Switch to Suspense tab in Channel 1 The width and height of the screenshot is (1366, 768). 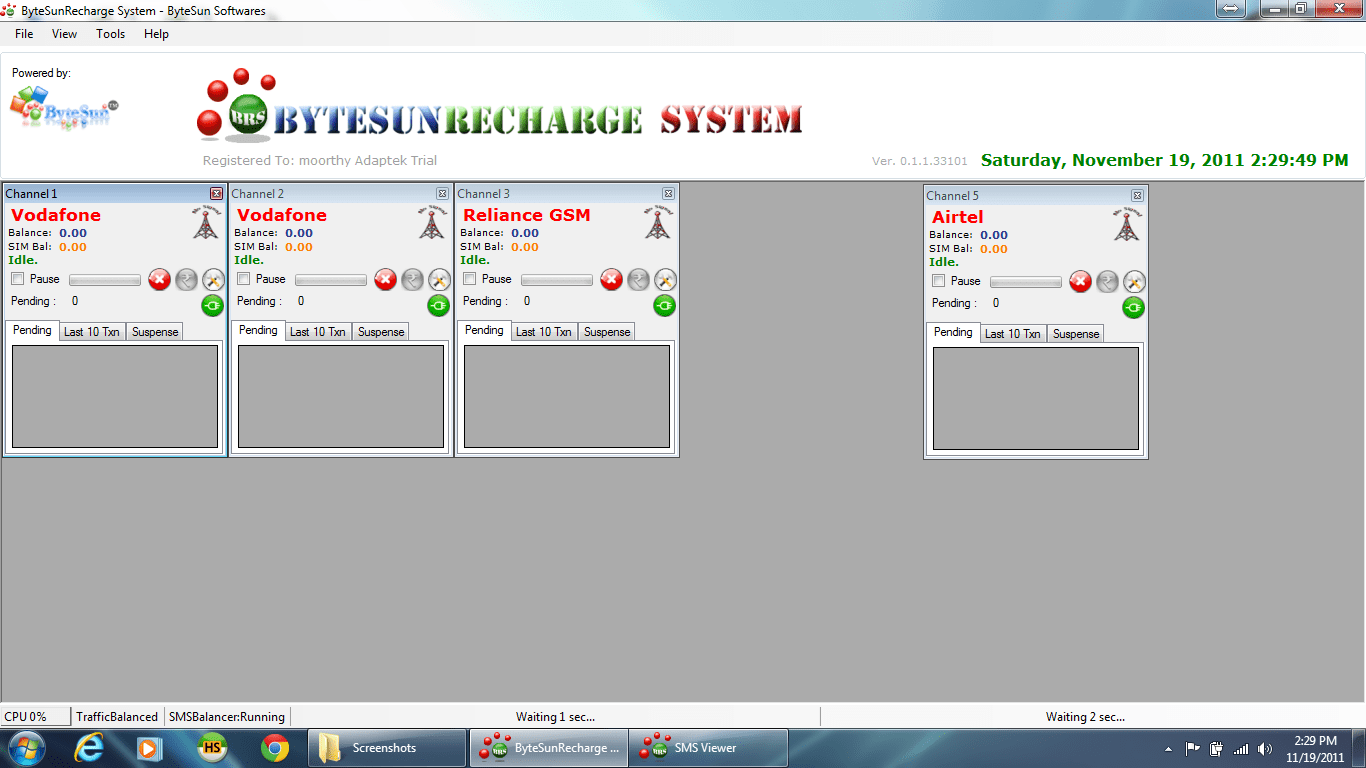click(x=155, y=332)
